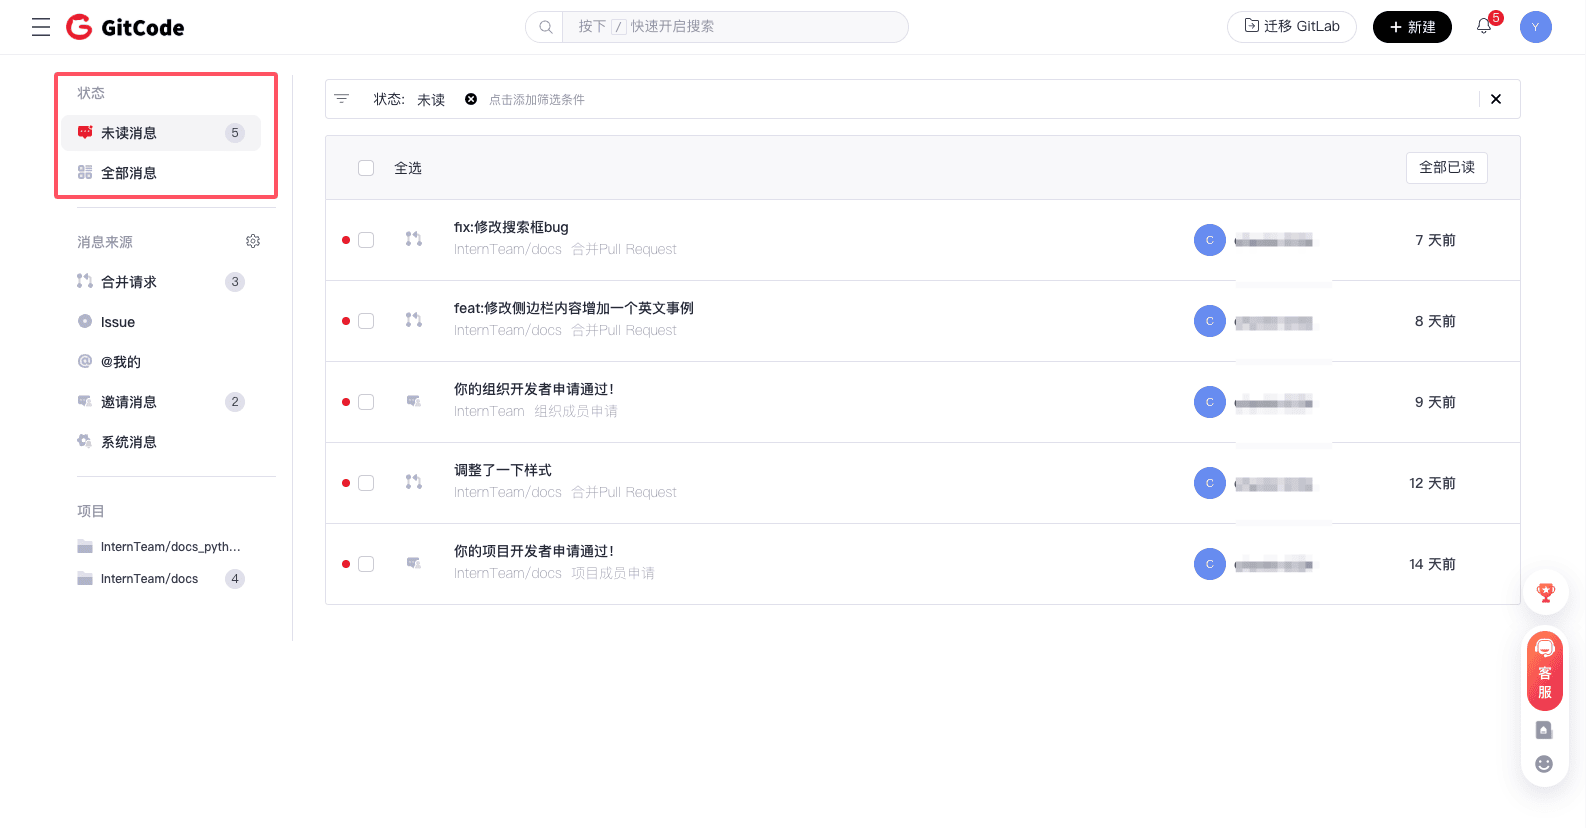Click the 全部已读 button

(x=1446, y=168)
